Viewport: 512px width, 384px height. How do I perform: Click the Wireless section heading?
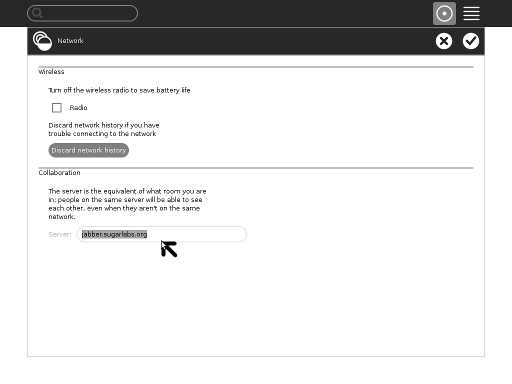(x=51, y=72)
